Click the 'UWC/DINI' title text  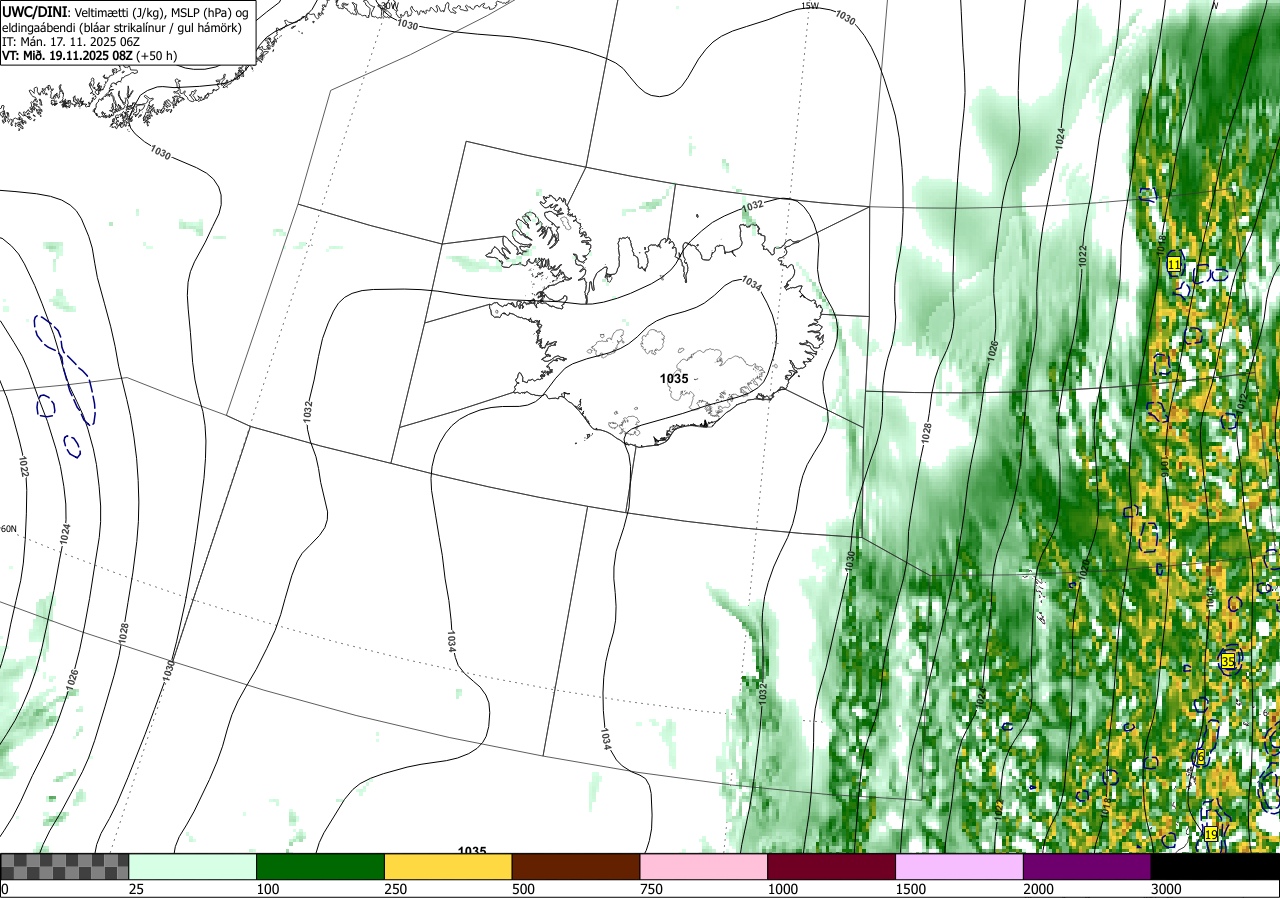point(35,11)
